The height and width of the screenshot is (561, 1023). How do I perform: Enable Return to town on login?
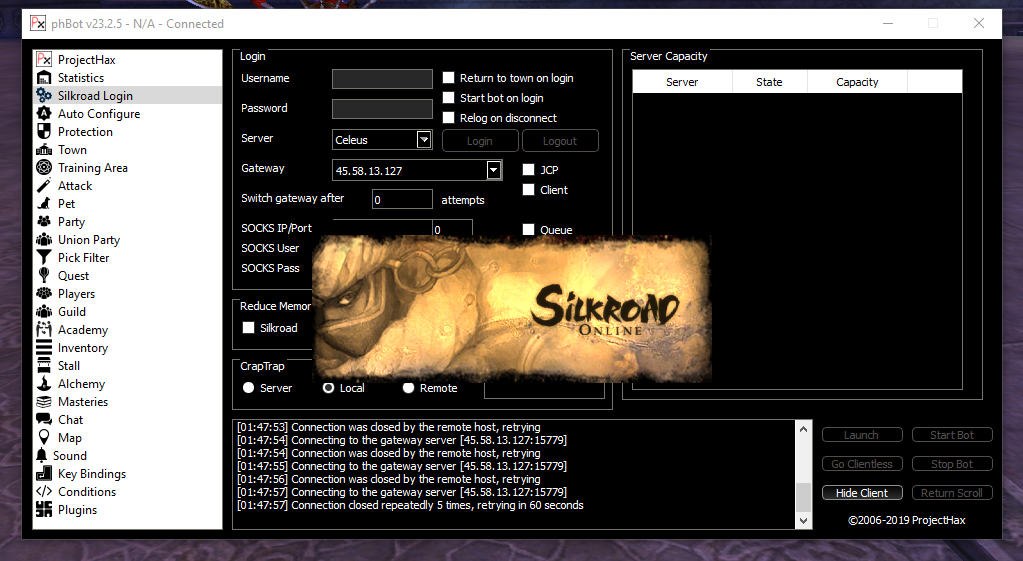[449, 78]
